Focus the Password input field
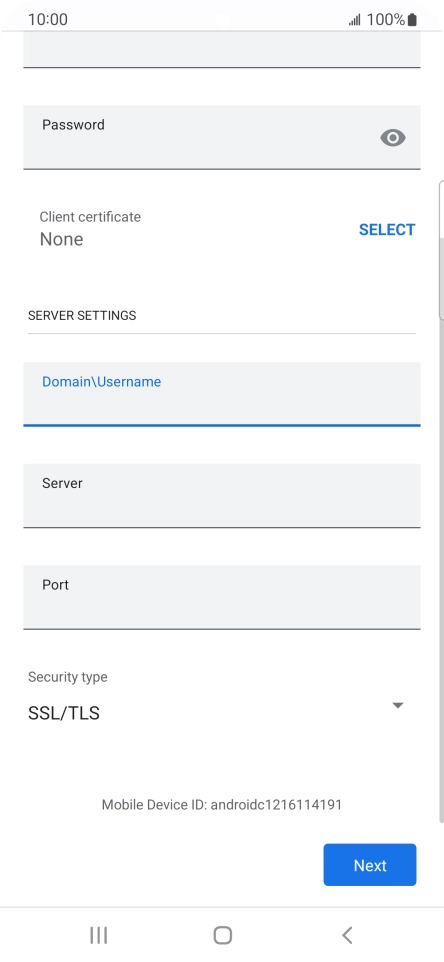Viewport: 444px width, 962px height. [222, 137]
